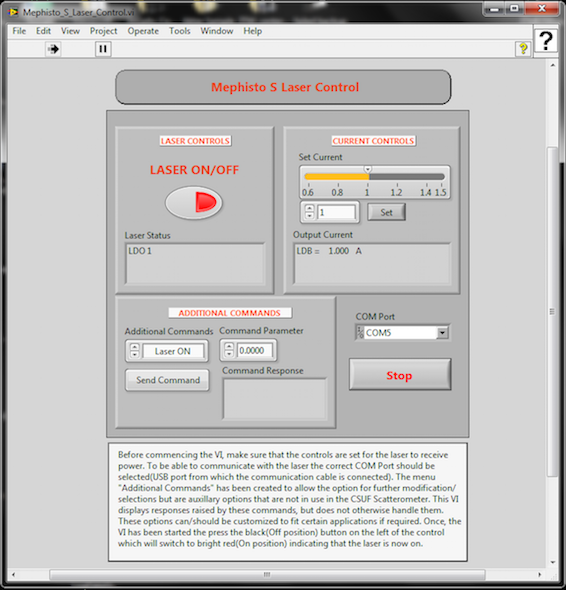The width and height of the screenshot is (566, 590).
Task: Open the Operate menu
Action: tap(143, 31)
